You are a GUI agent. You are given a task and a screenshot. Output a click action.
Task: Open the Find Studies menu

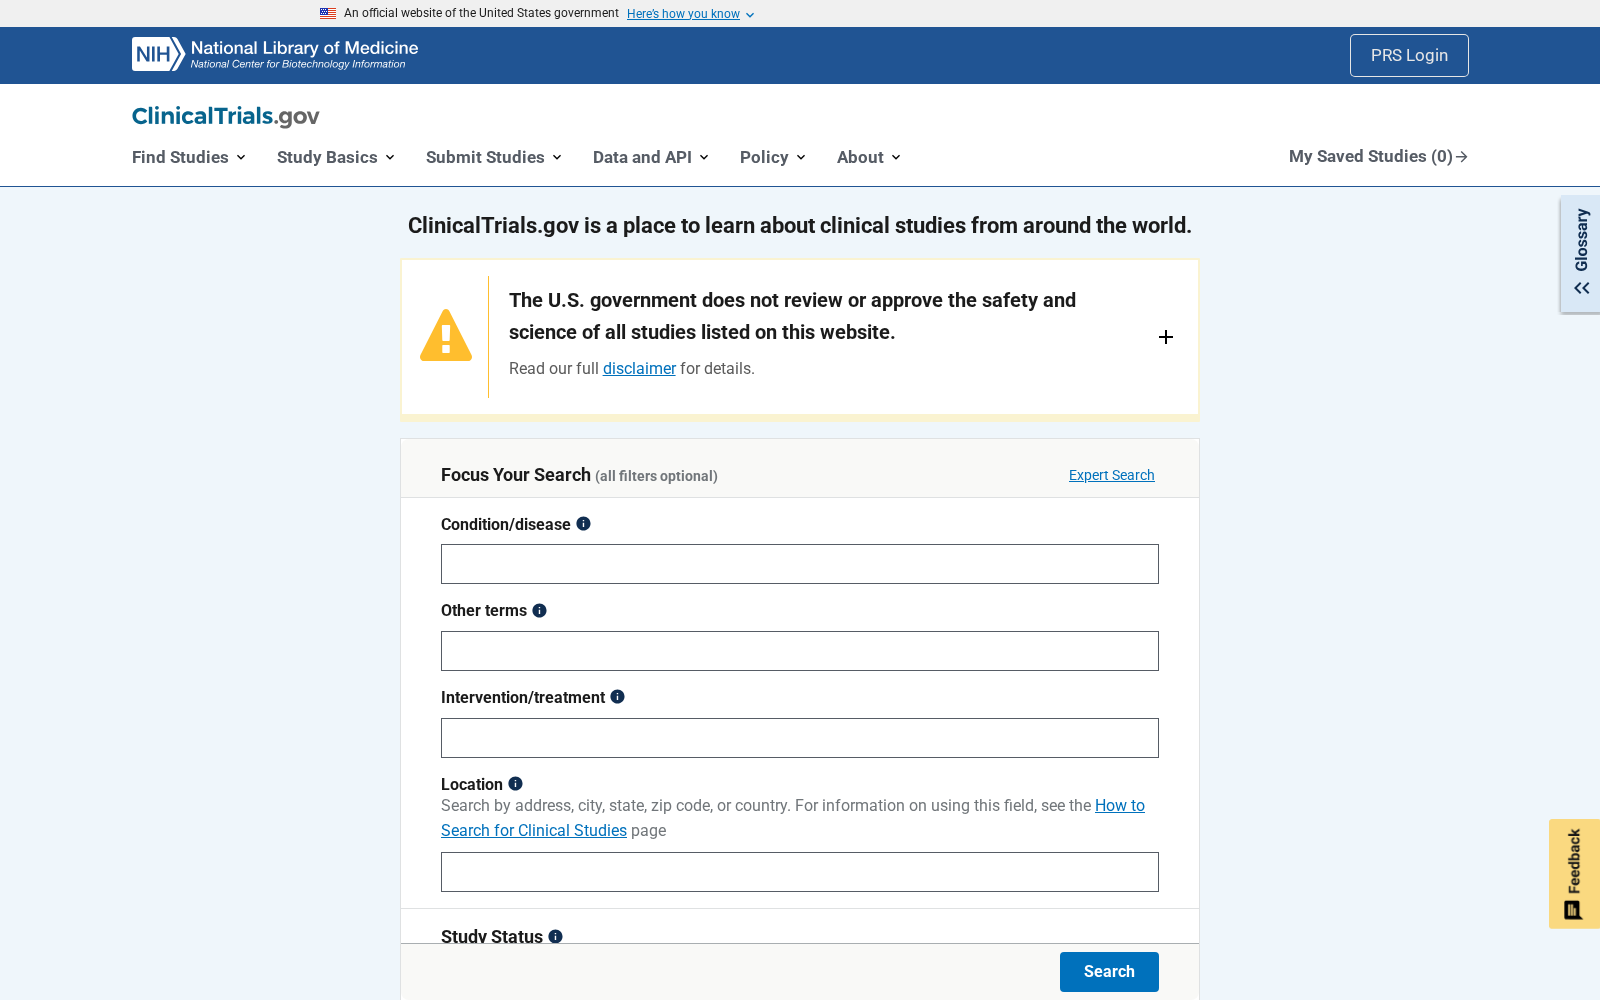[189, 157]
